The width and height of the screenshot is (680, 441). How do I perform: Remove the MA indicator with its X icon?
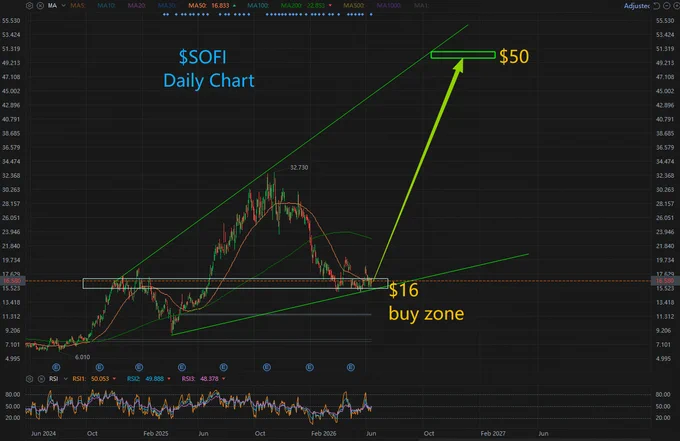pos(40,6)
